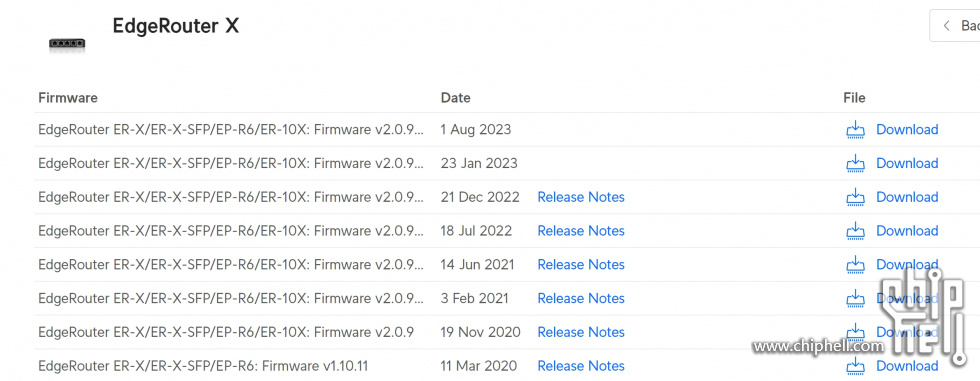Click download icon for 1 Aug 2023 firmware
980x381 pixels.
pyautogui.click(x=855, y=130)
